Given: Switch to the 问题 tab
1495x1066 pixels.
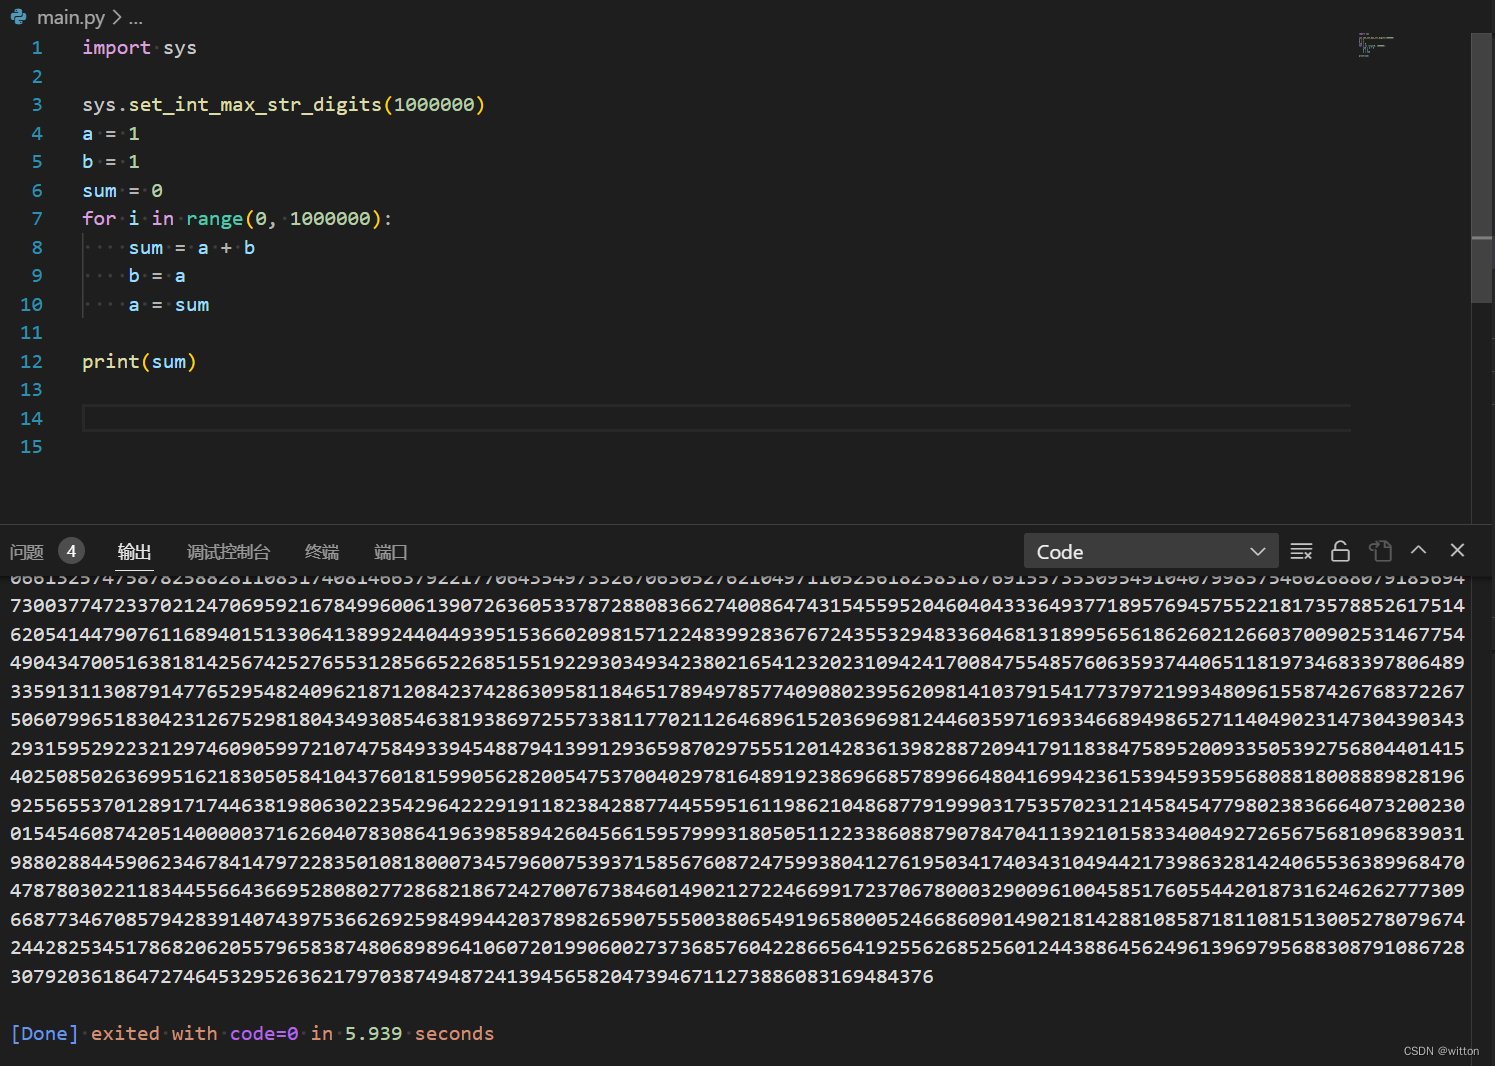Looking at the screenshot, I should tap(27, 552).
